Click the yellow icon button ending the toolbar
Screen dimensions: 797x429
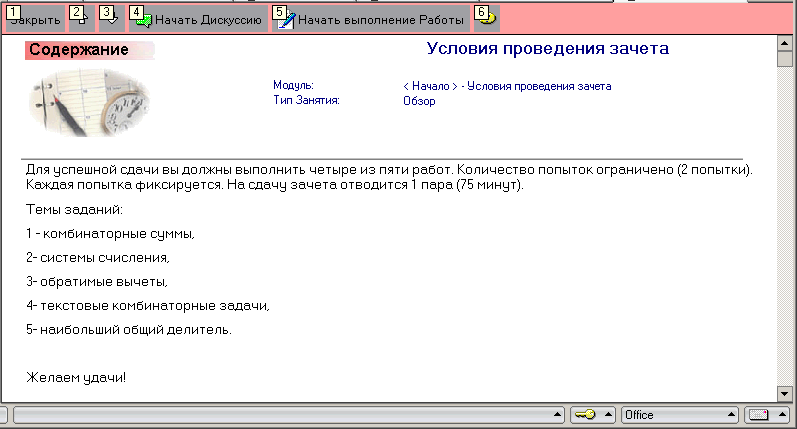(x=487, y=19)
